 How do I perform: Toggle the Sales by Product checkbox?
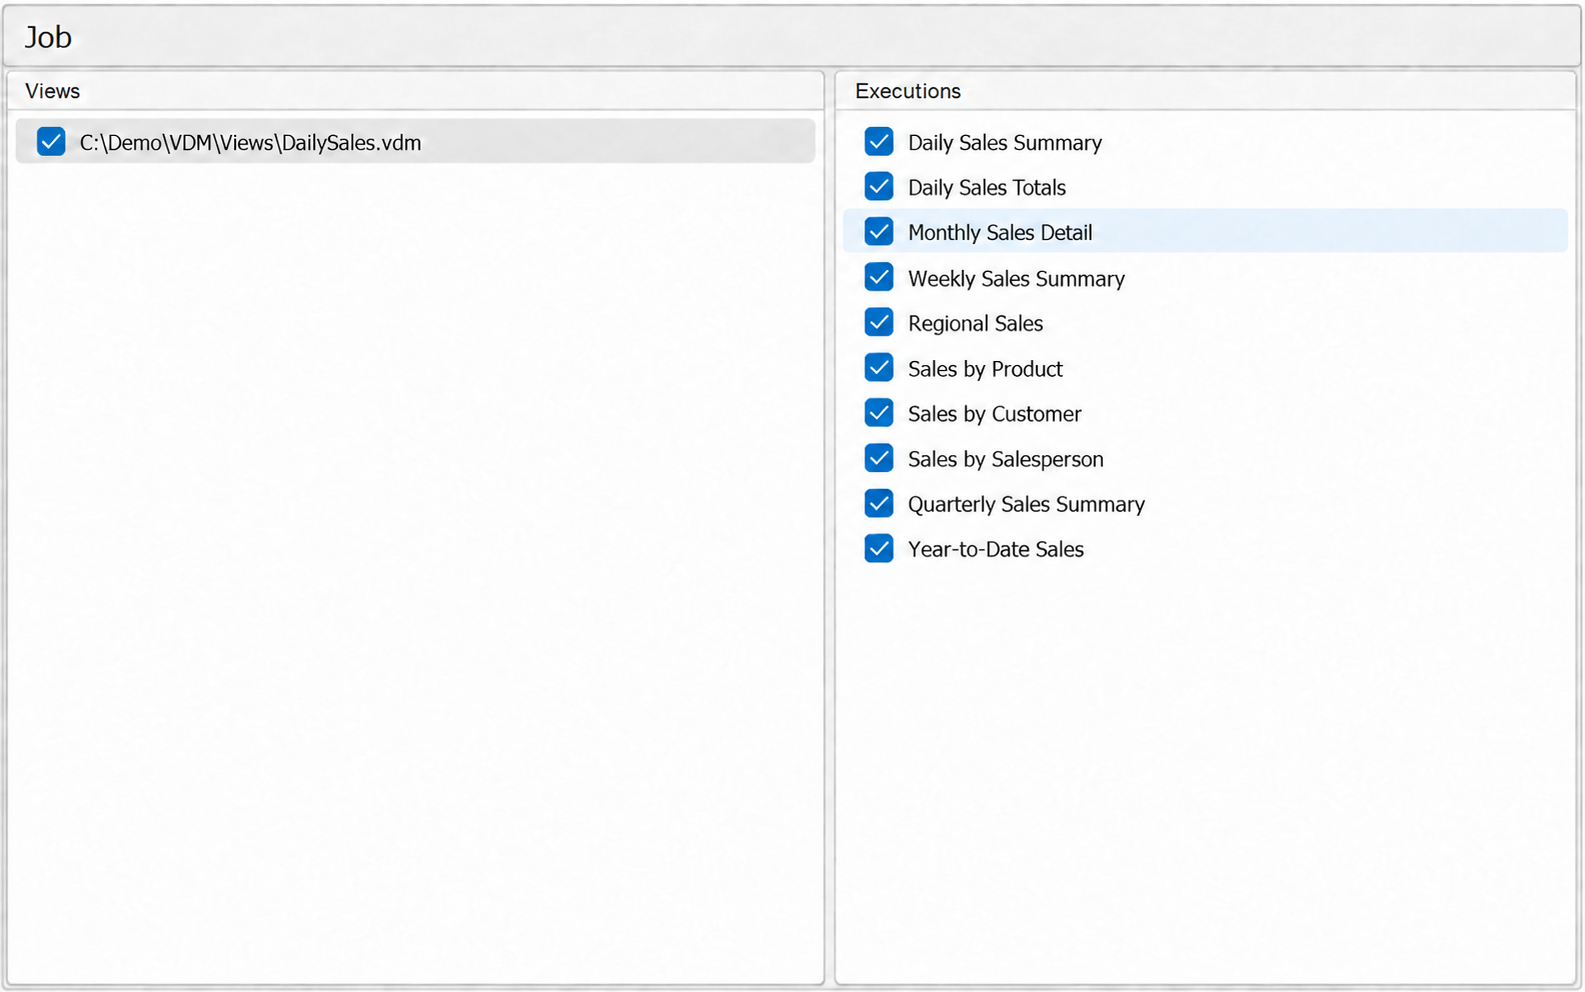[879, 368]
